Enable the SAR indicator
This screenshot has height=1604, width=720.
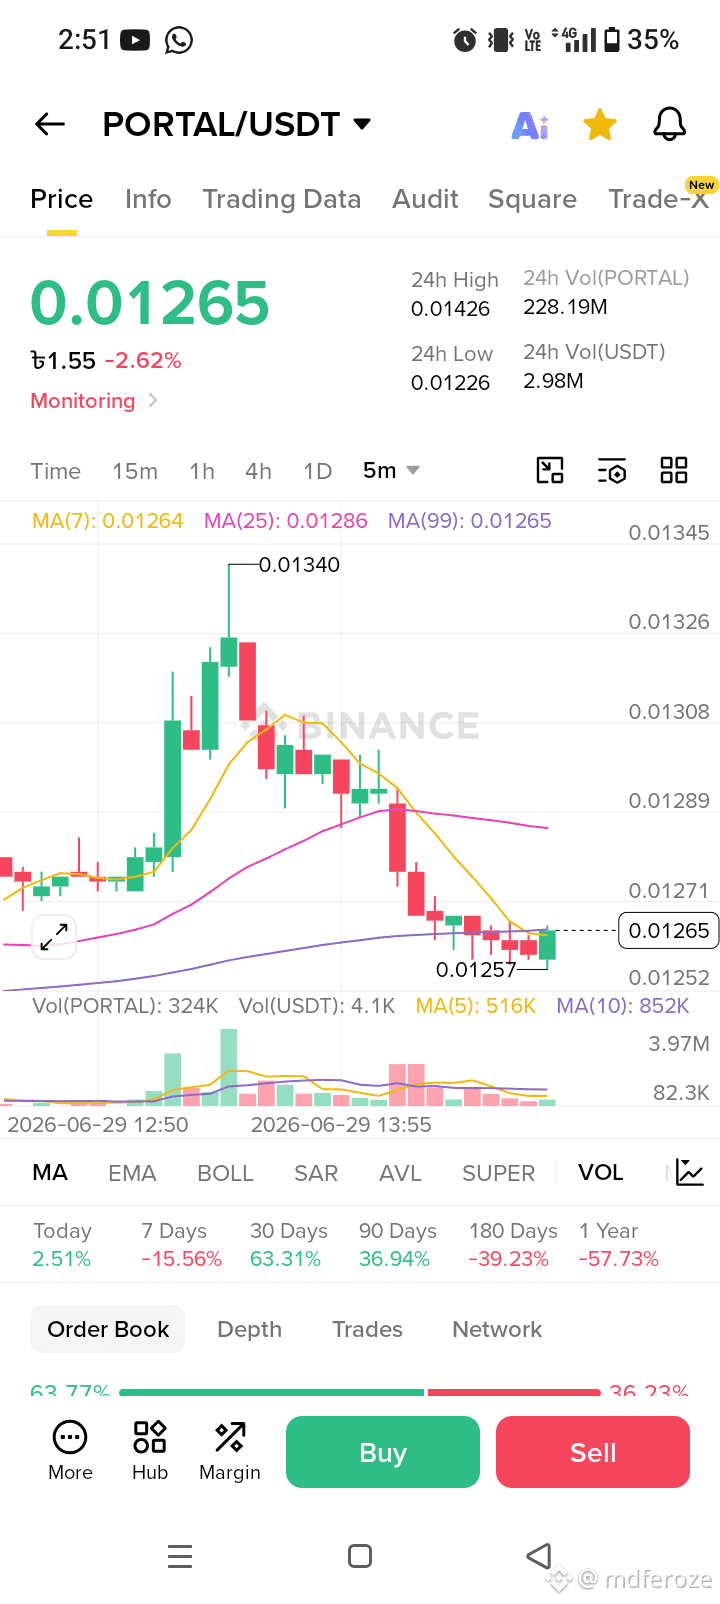pos(316,1173)
